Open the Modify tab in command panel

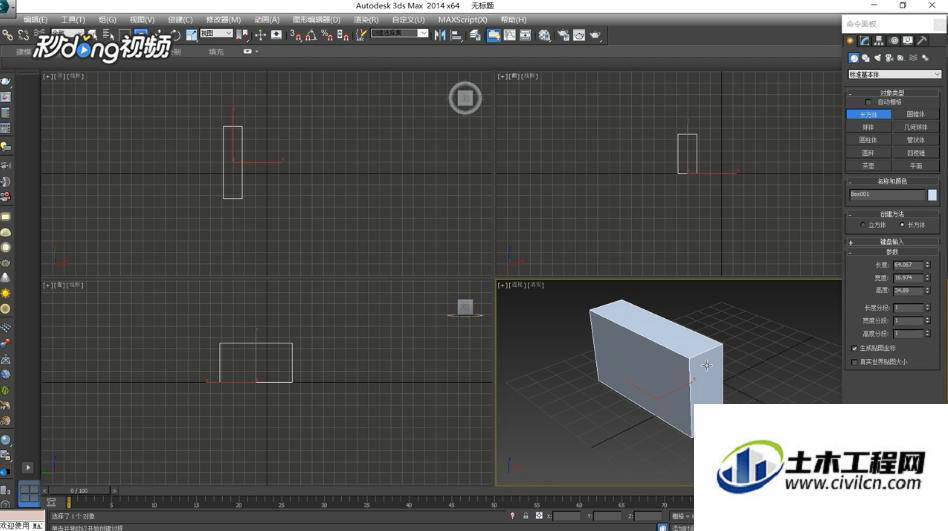[865, 41]
